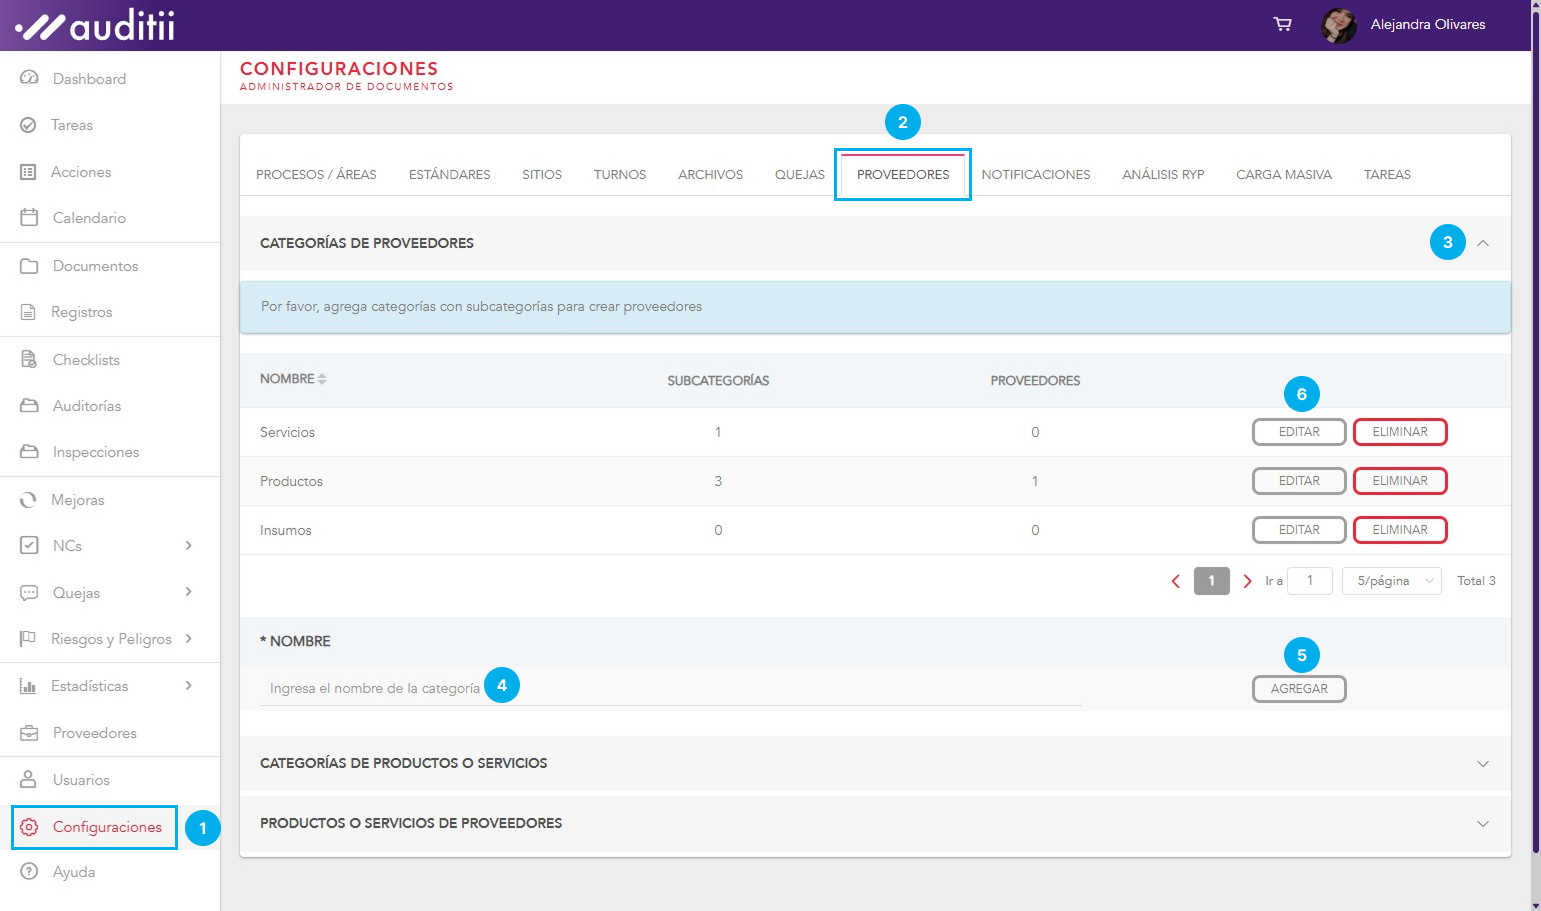Sort table by NOMBRE column

point(321,379)
